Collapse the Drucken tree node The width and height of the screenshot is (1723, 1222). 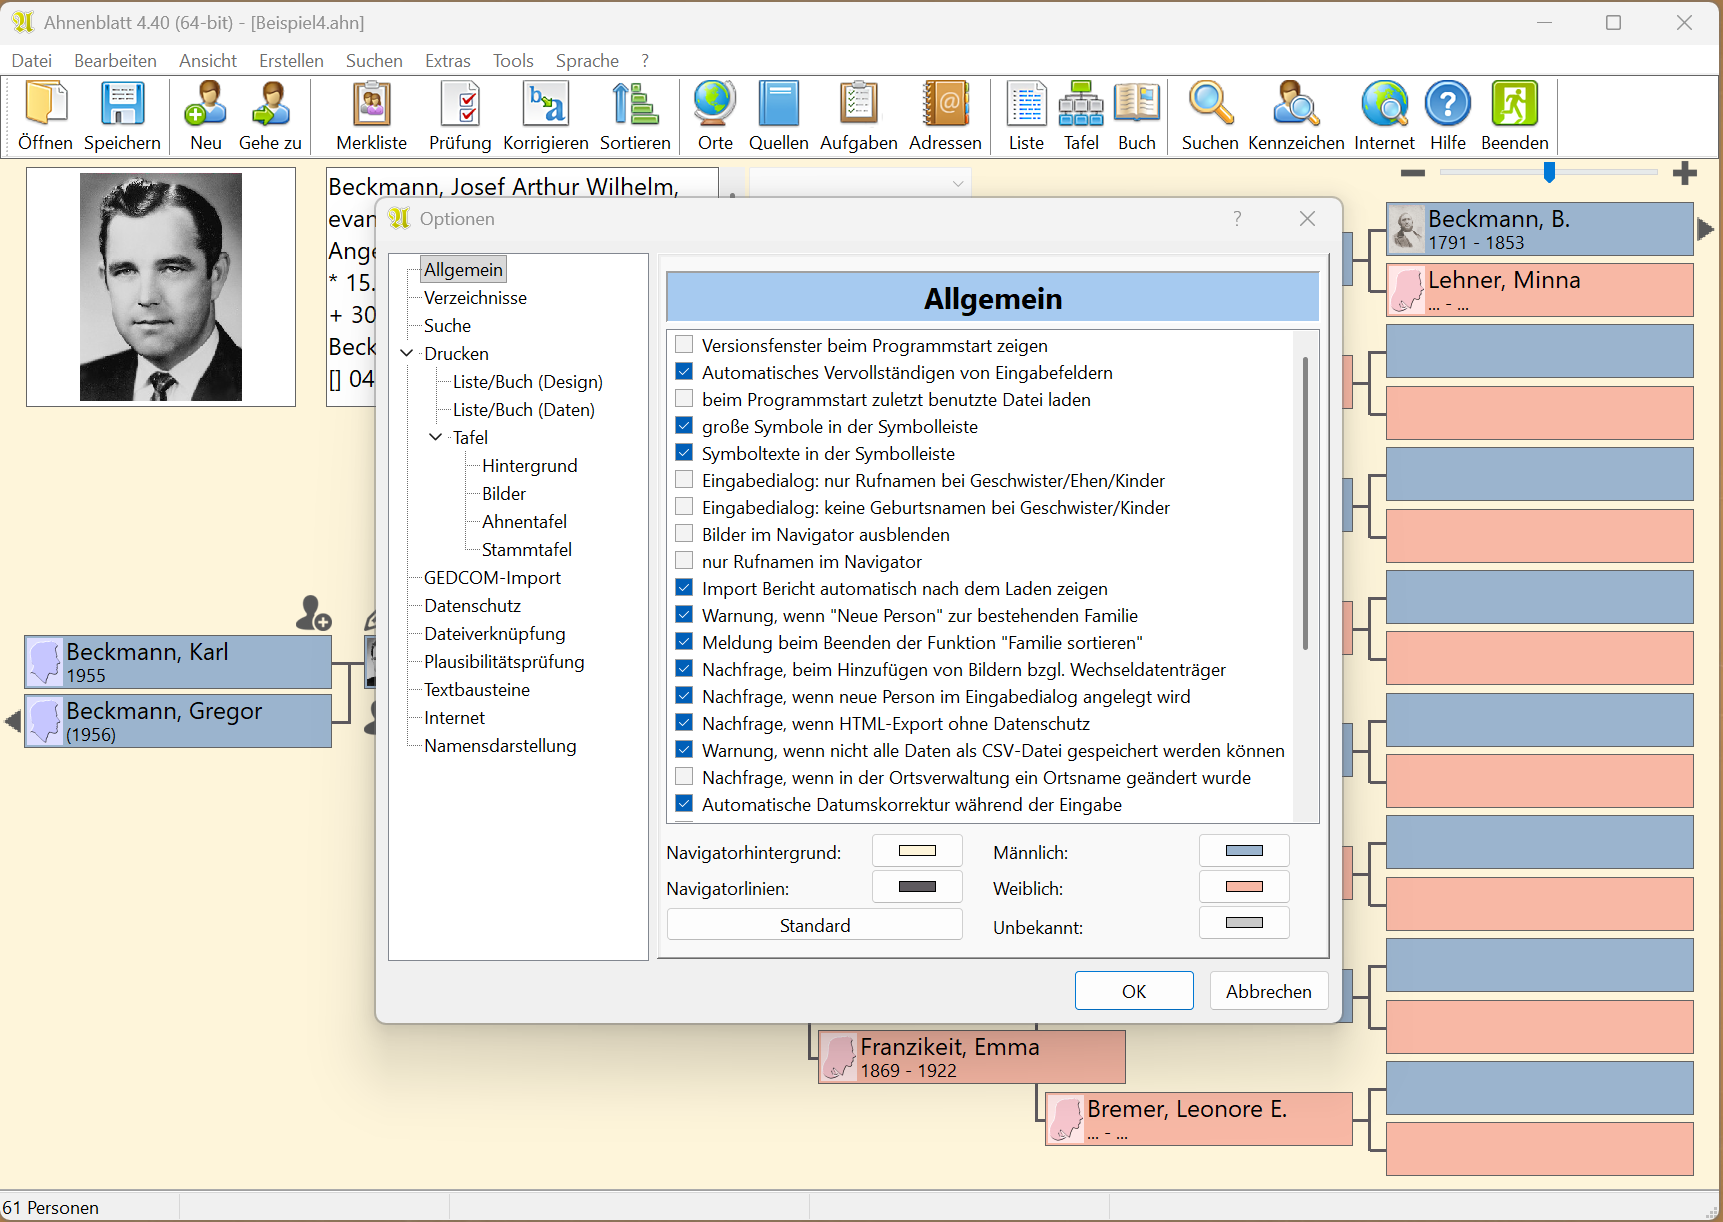pos(407,353)
